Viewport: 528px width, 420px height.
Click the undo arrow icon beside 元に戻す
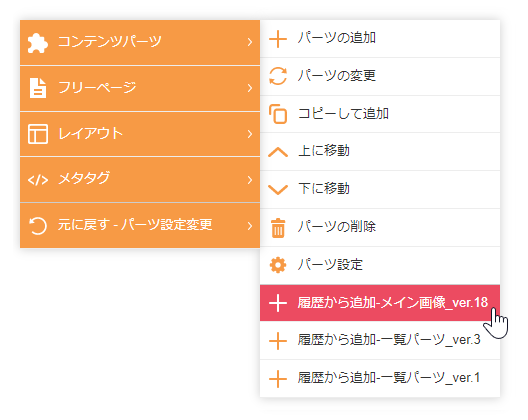[38, 226]
